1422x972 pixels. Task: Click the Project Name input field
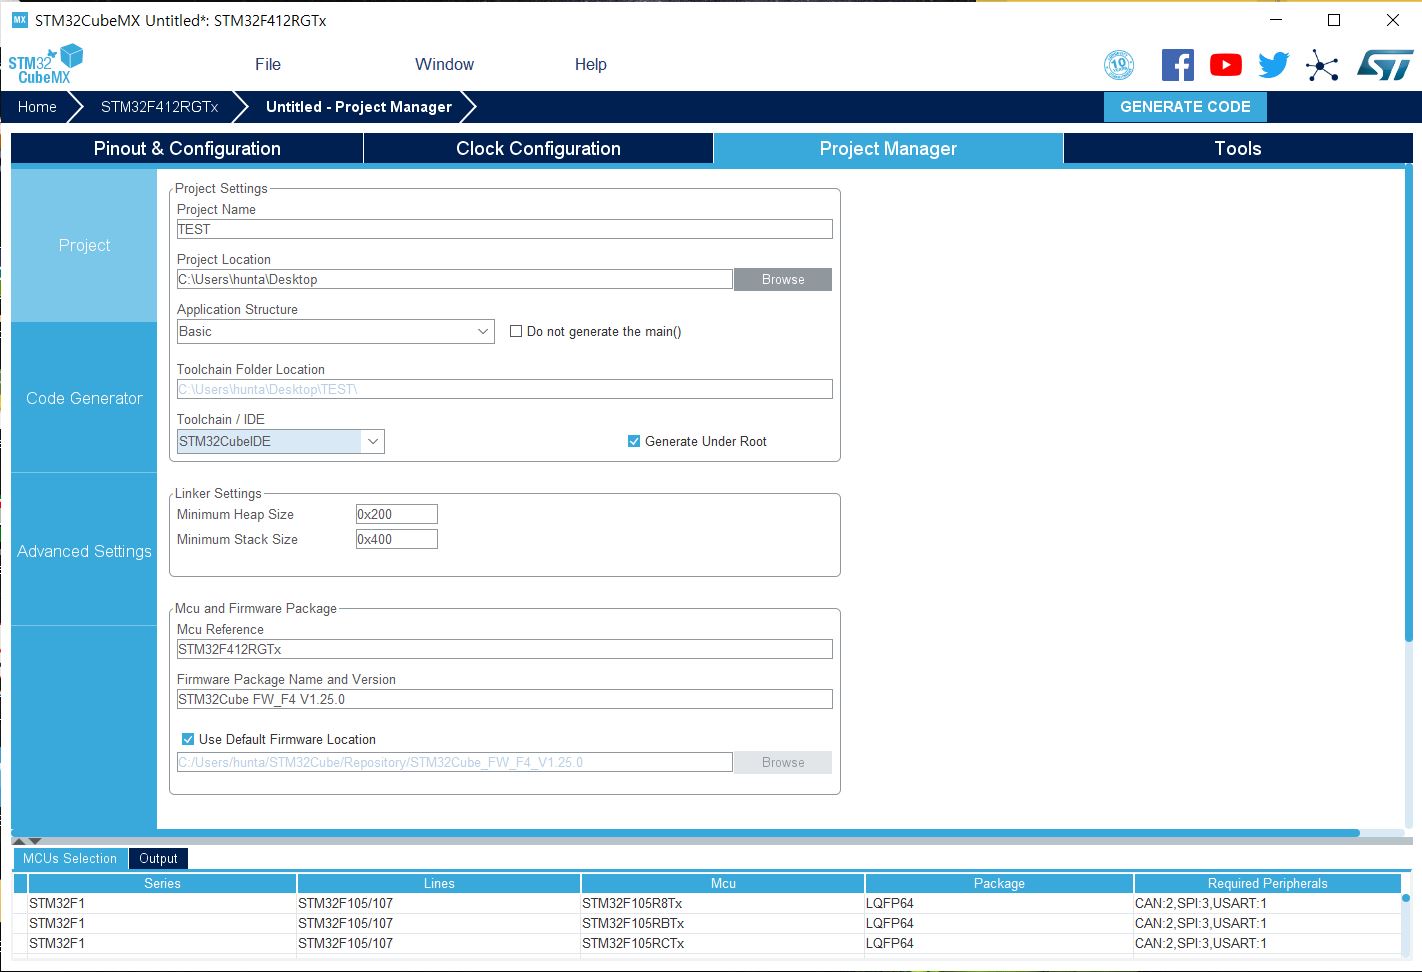click(504, 229)
